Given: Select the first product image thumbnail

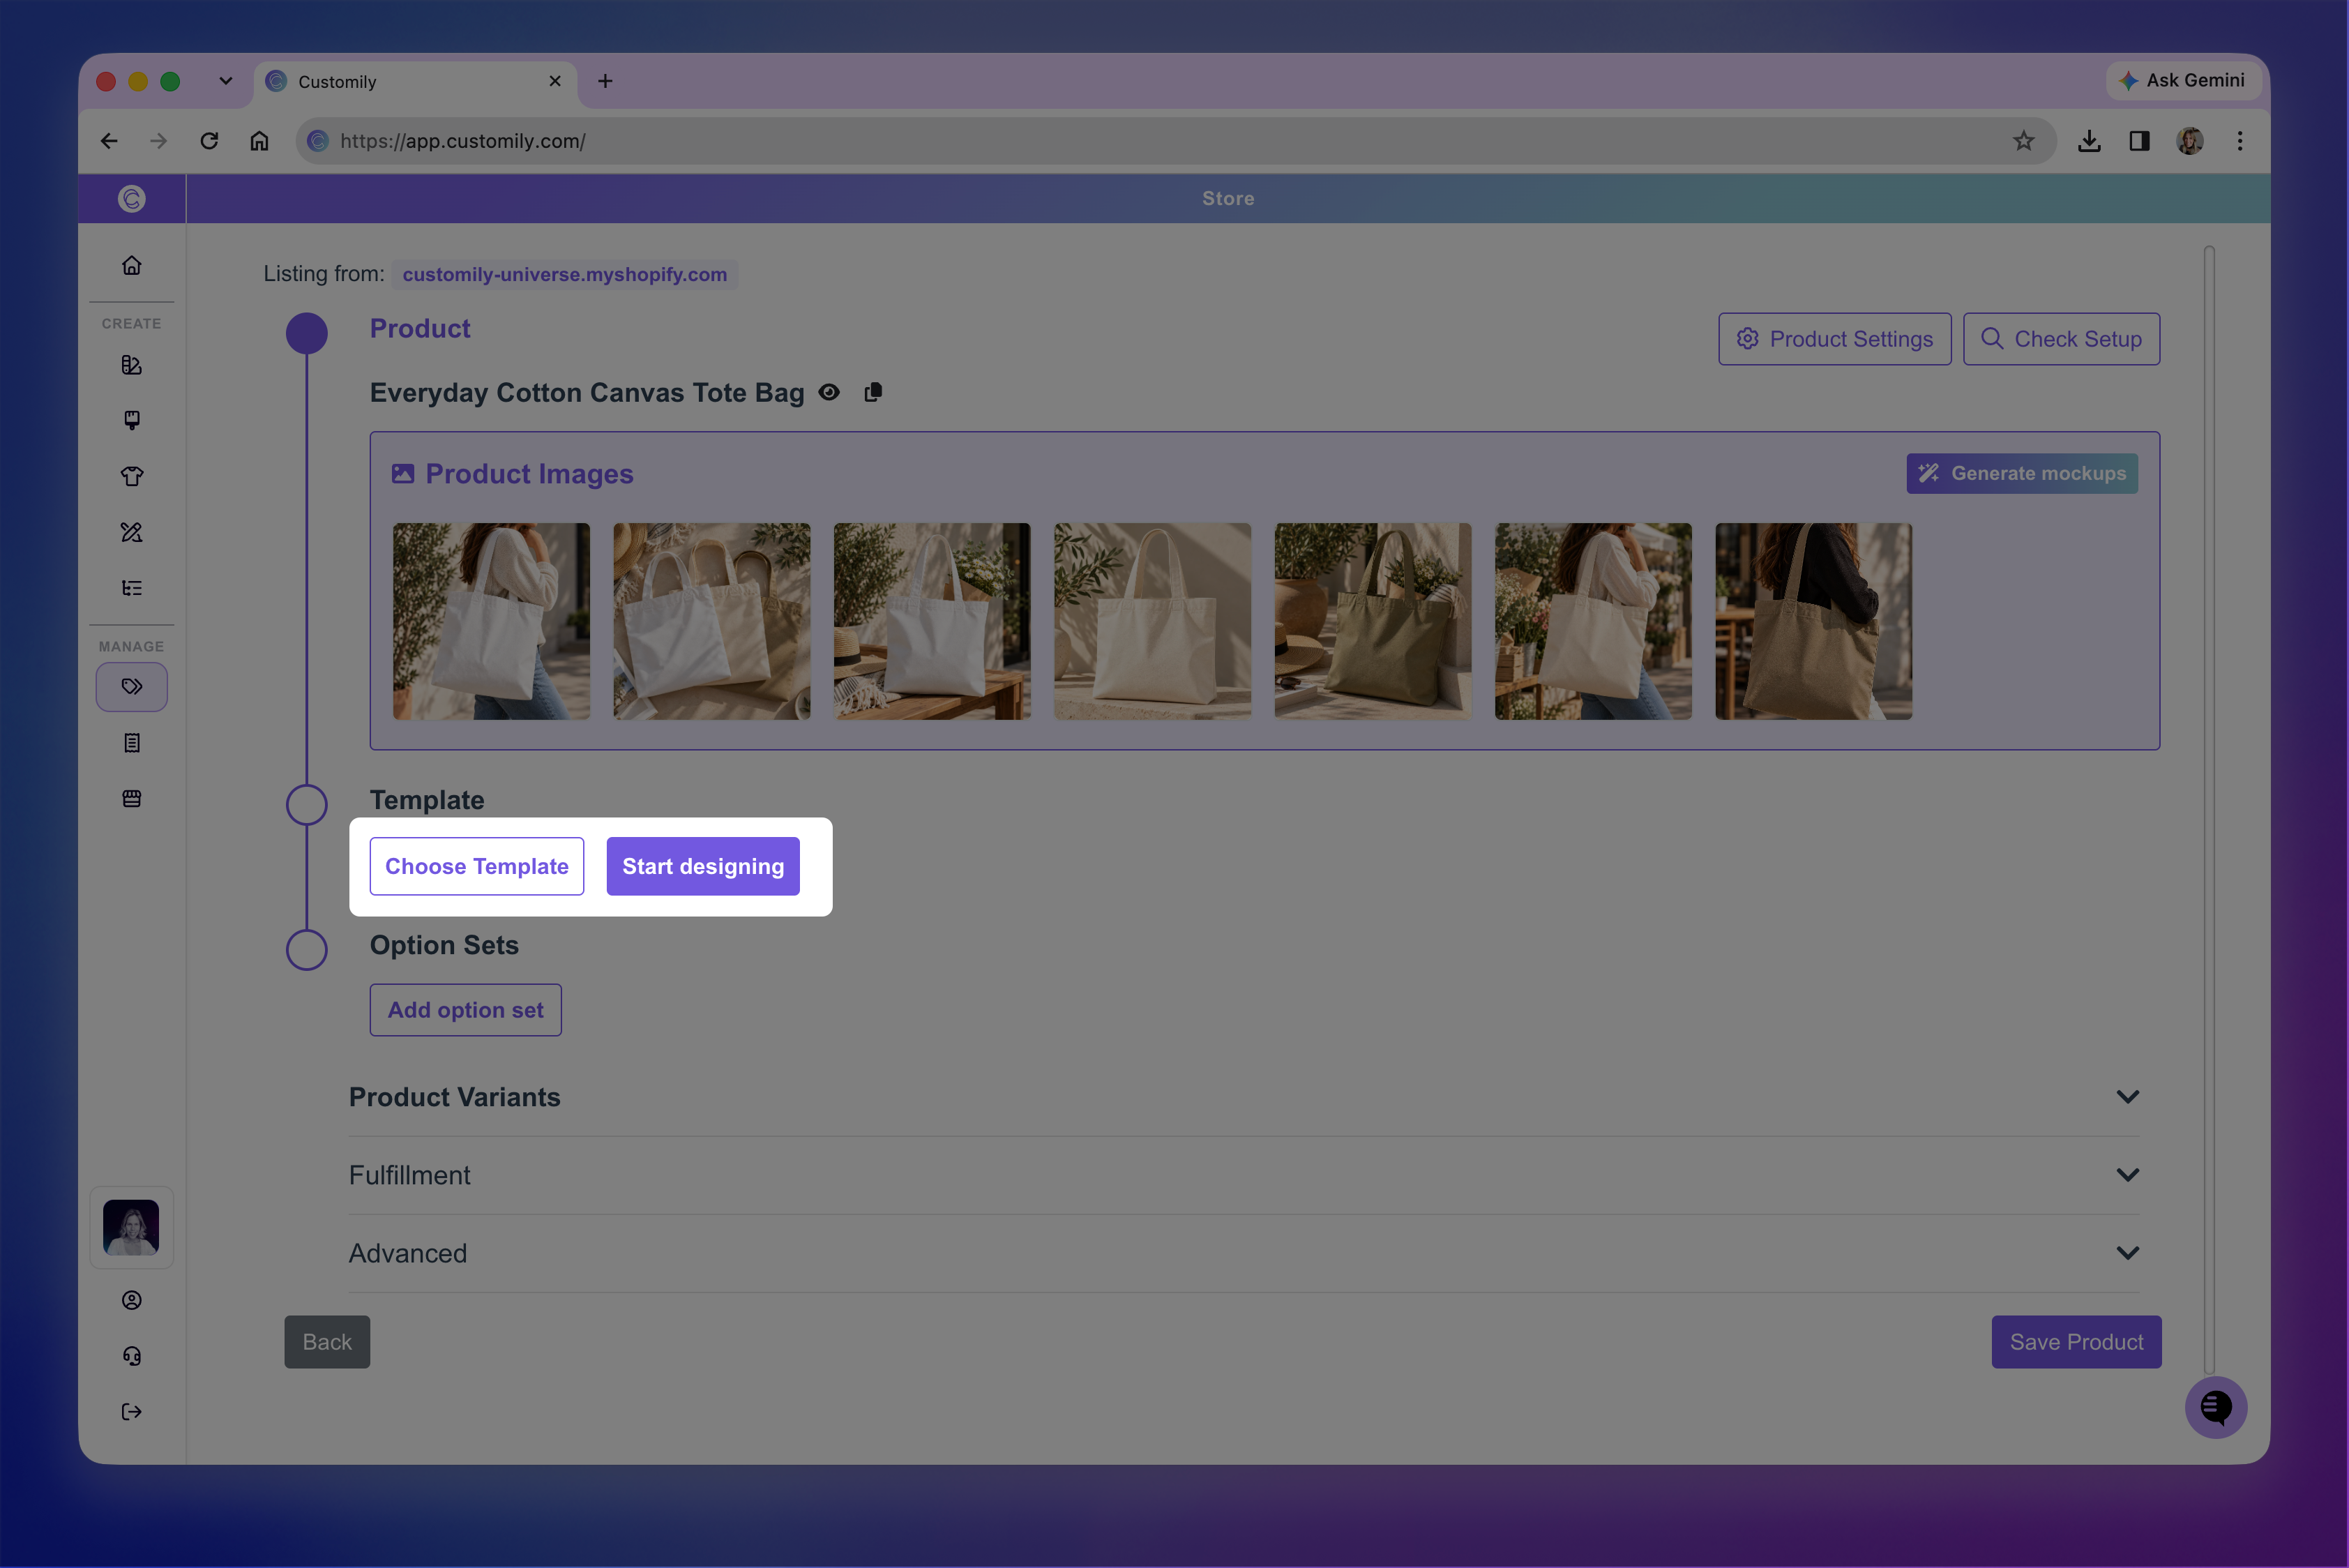Looking at the screenshot, I should point(491,621).
